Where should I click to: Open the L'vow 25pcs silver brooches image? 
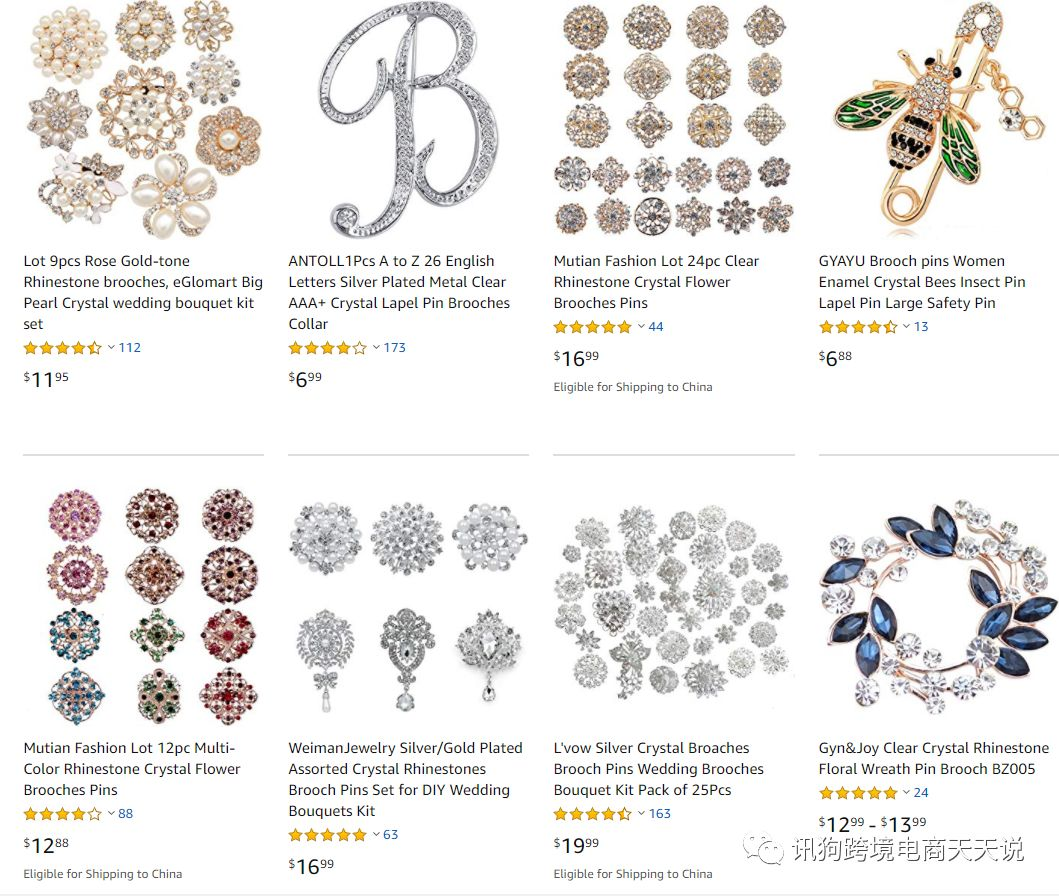point(673,605)
